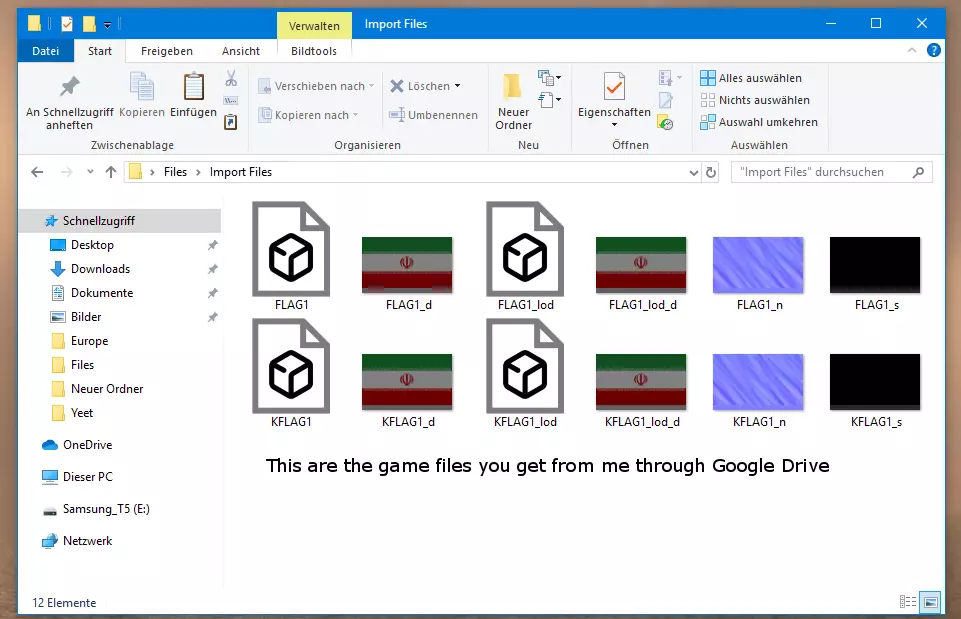This screenshot has height=619, width=961.
Task: Open the Datei menu tab
Action: click(x=46, y=51)
